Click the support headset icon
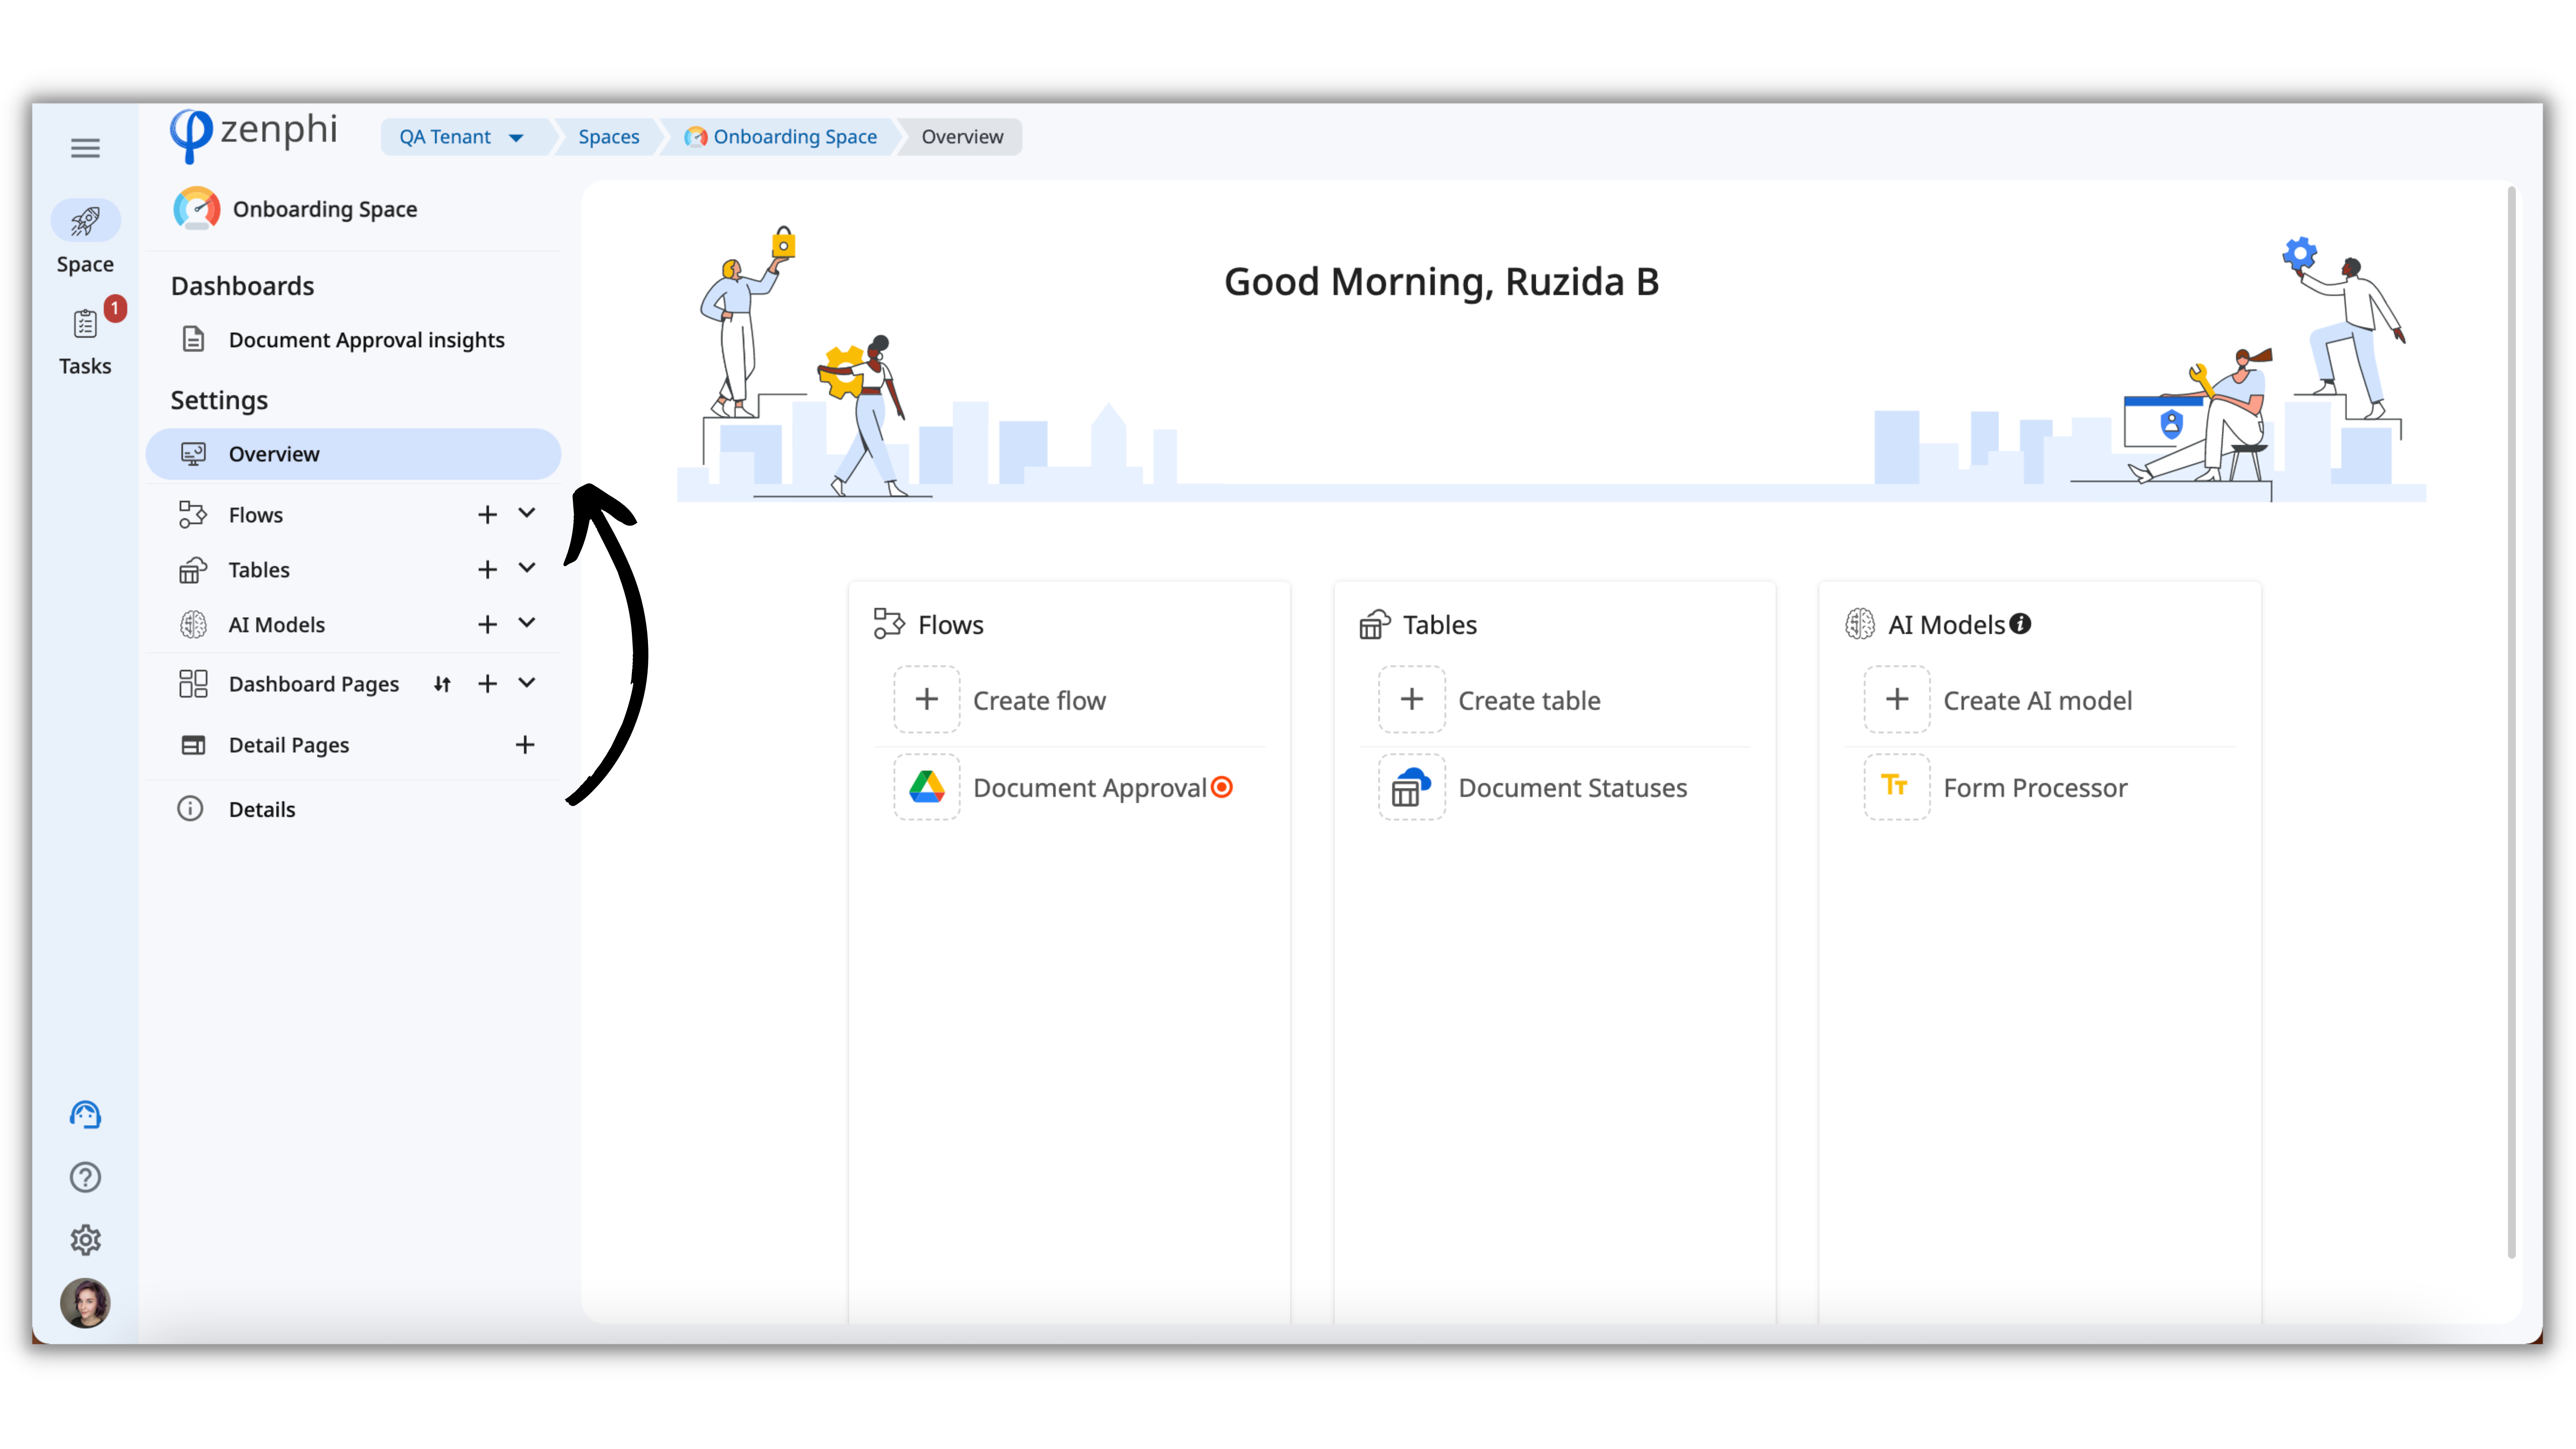 click(85, 1114)
